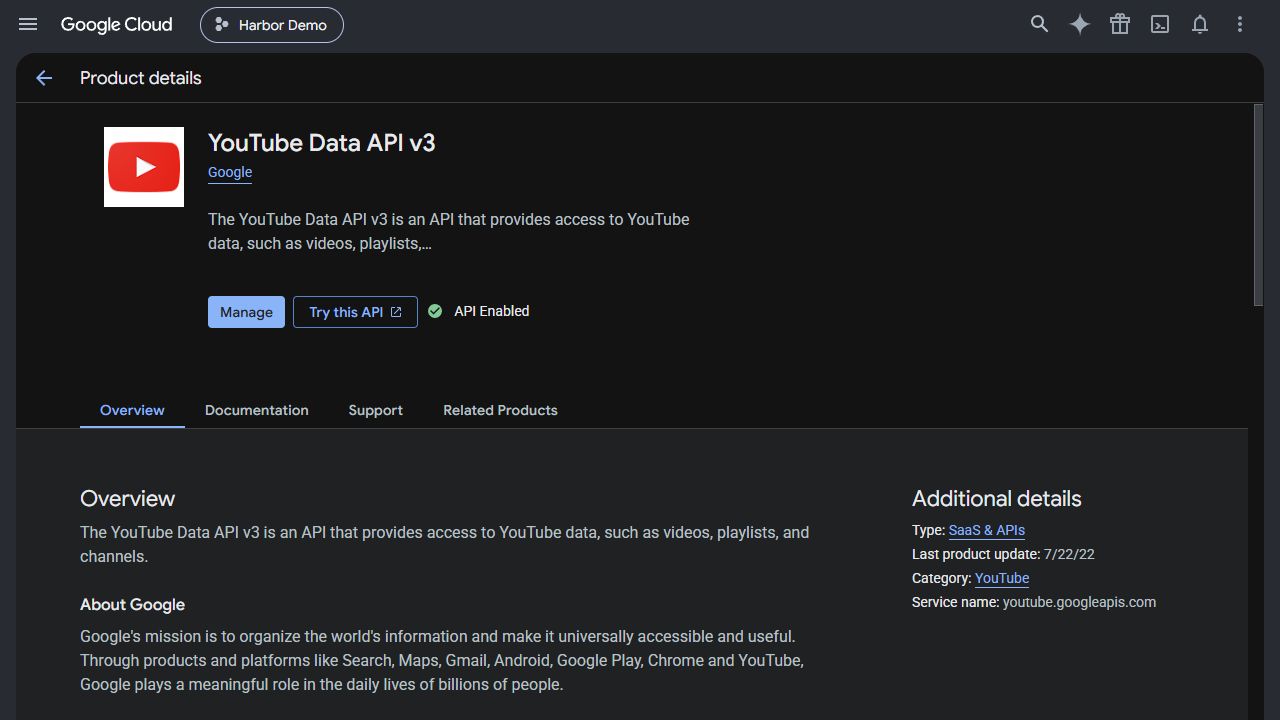
Task: Open notifications bell
Action: tap(1200, 24)
